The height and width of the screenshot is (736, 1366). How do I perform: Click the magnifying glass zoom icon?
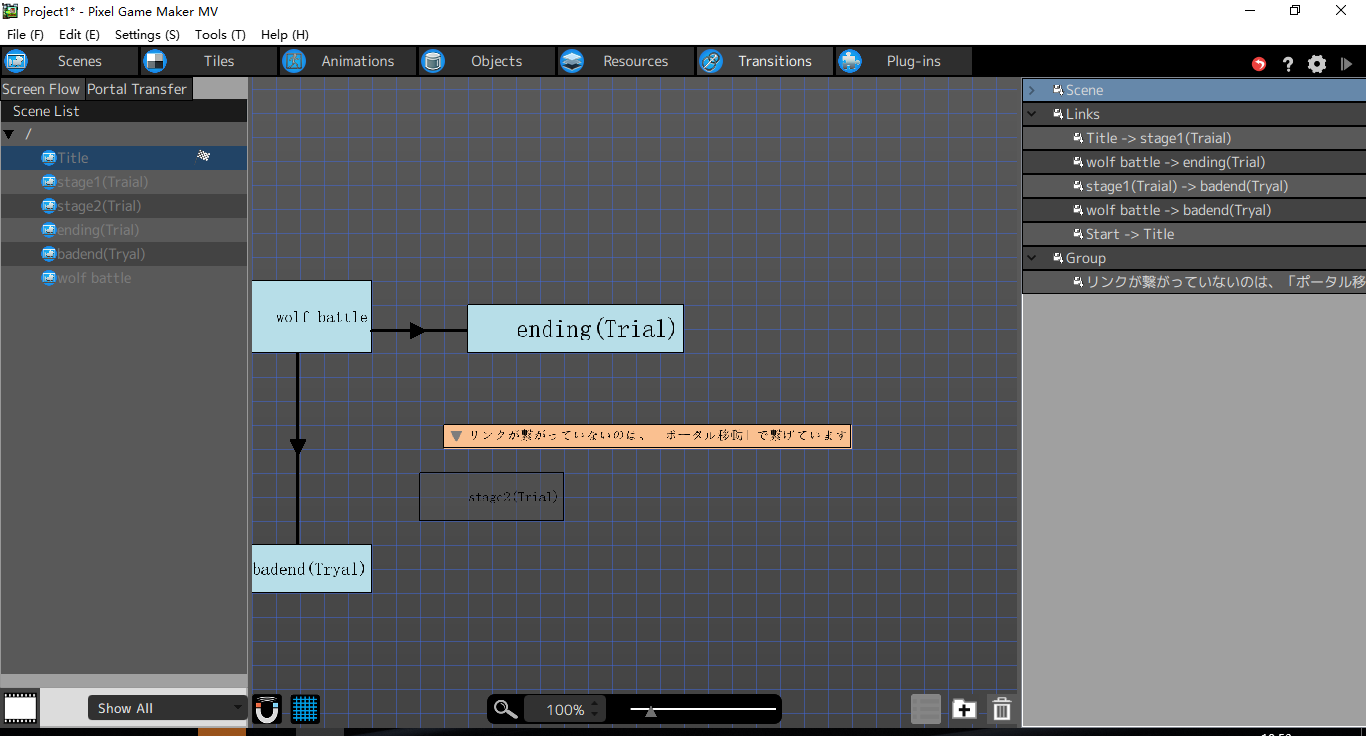tap(506, 709)
